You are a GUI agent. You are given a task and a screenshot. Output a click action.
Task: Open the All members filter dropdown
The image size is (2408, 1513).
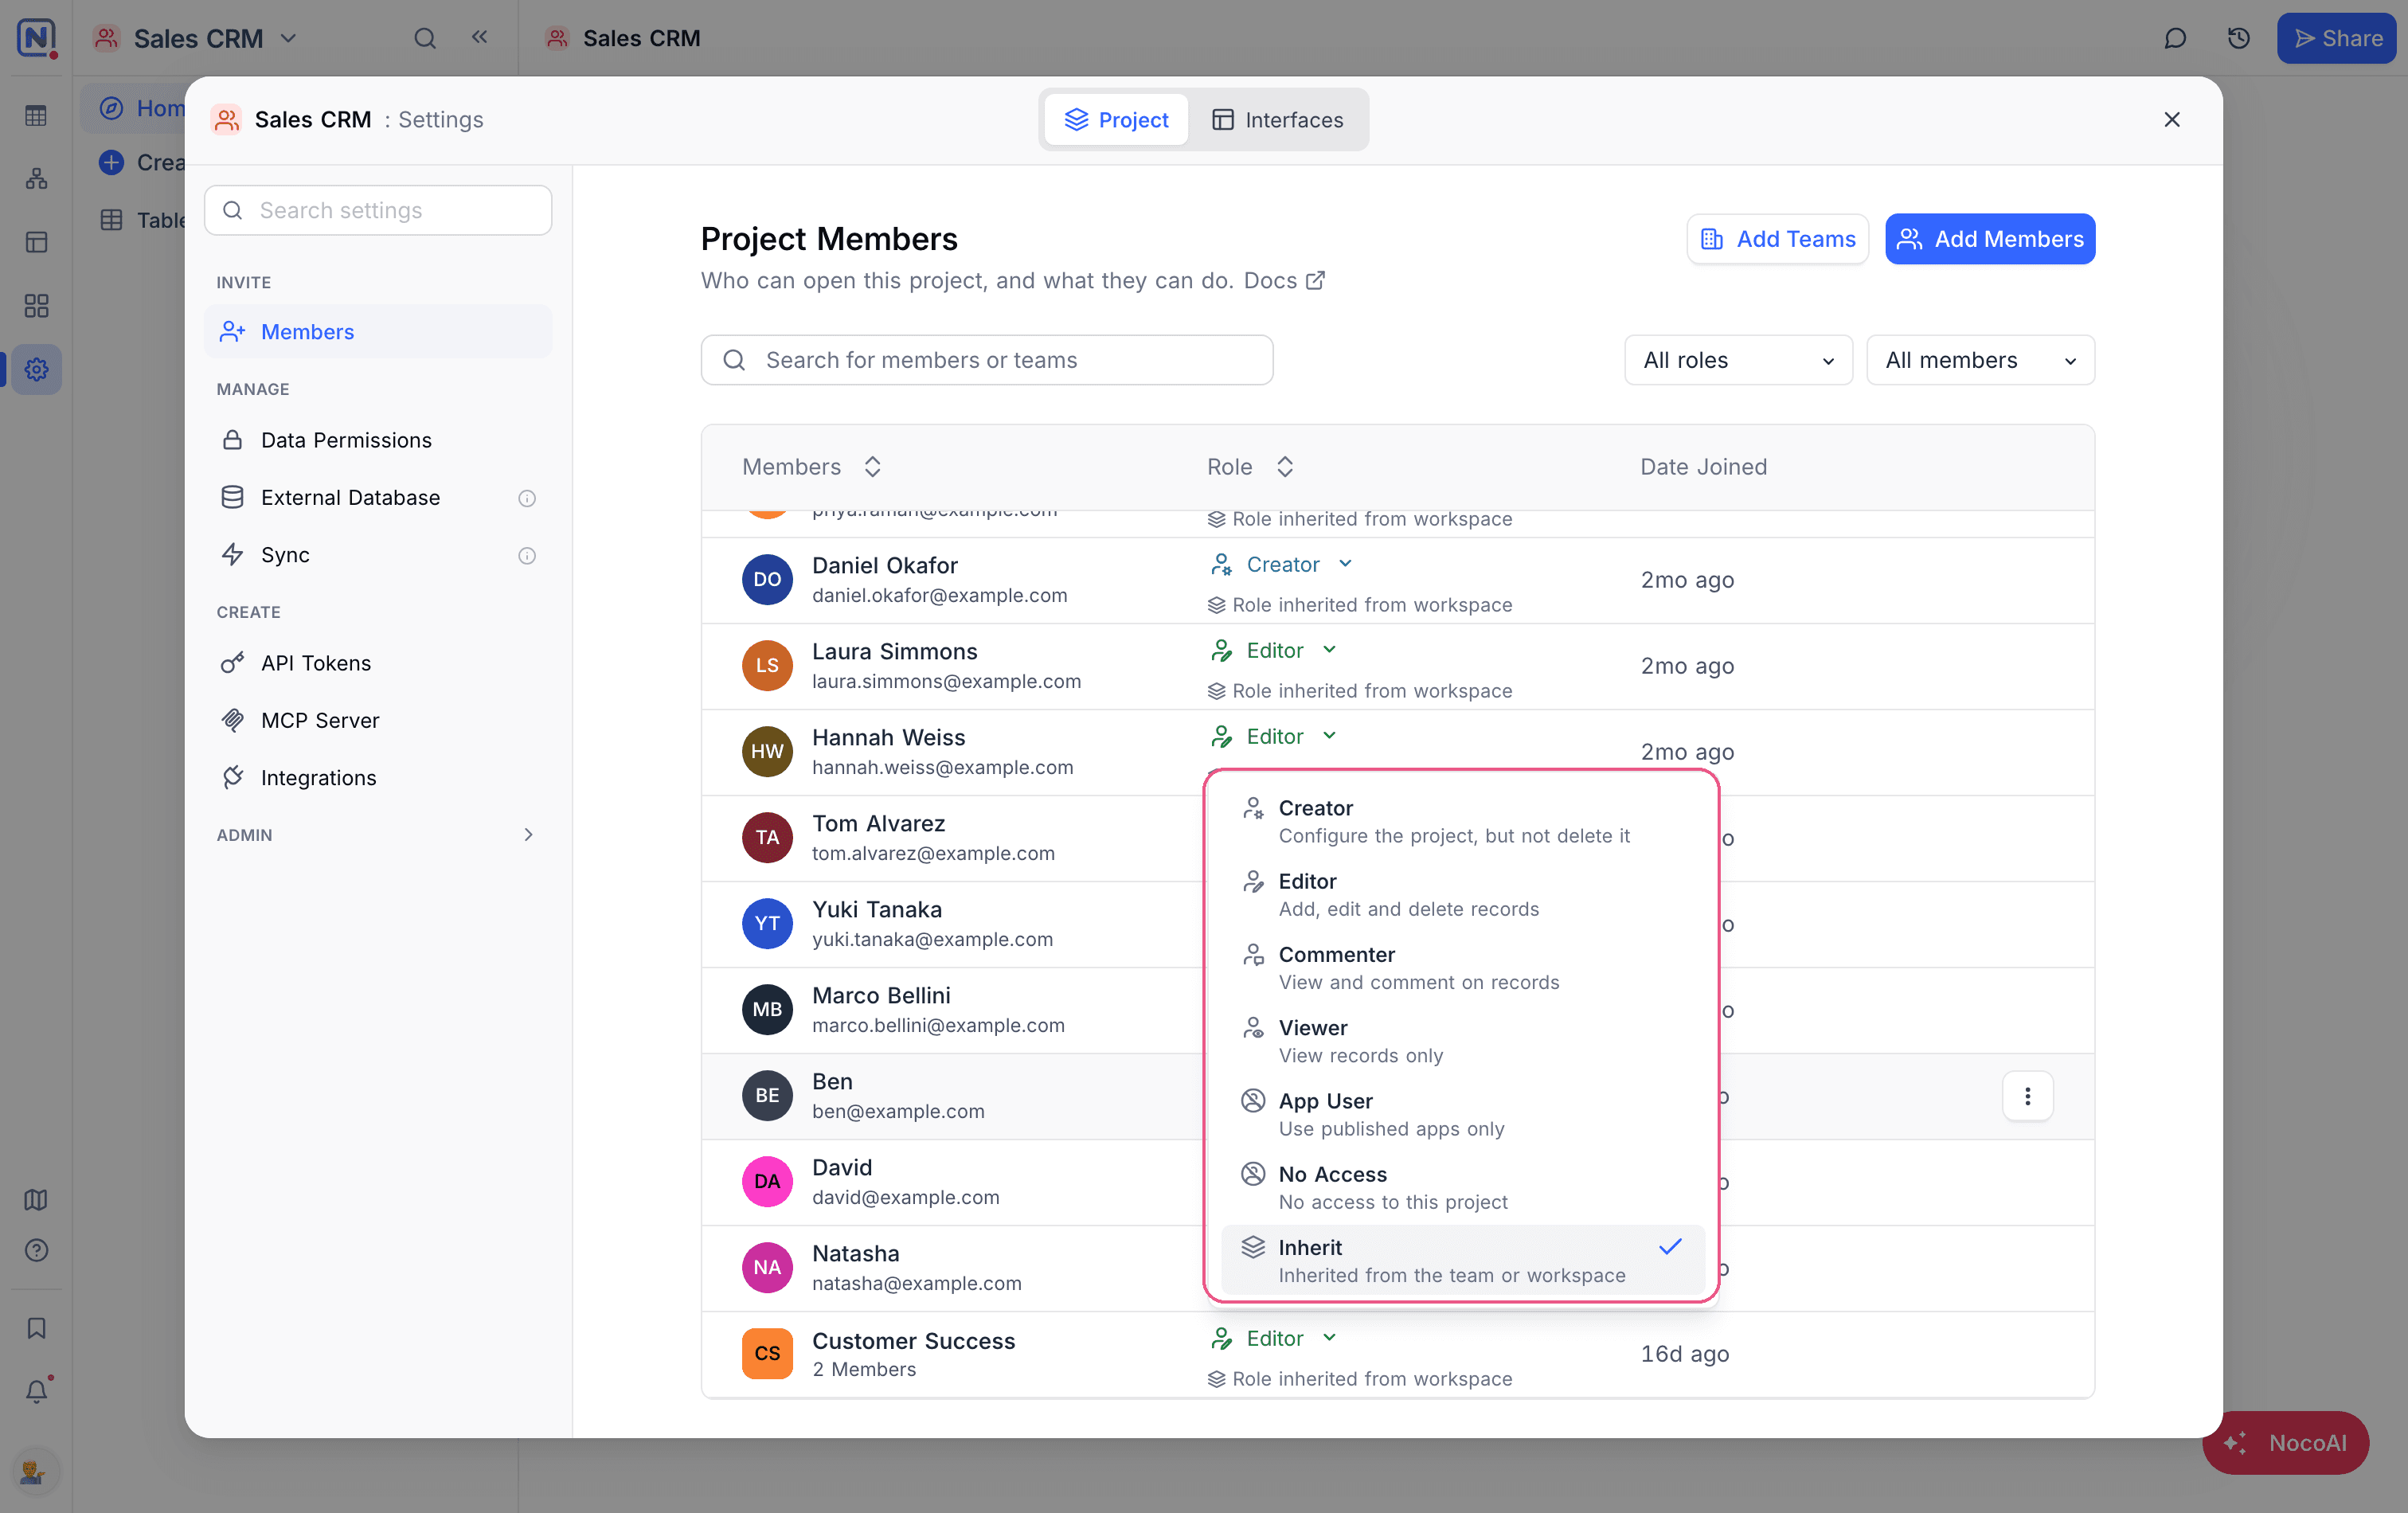point(1980,360)
